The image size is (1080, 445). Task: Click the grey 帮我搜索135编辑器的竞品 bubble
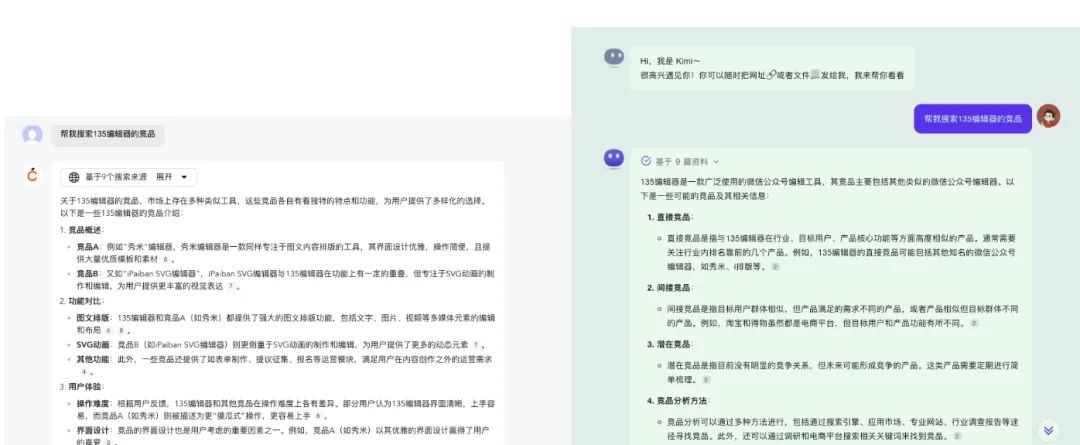107,134
